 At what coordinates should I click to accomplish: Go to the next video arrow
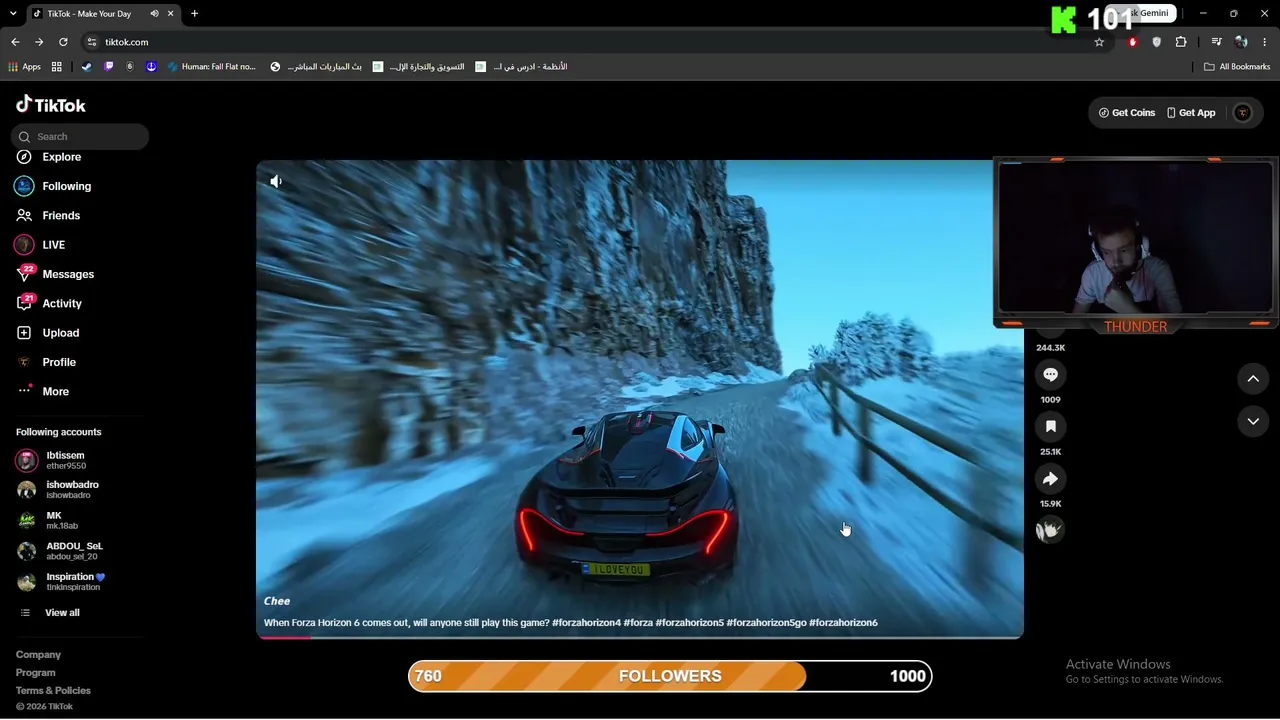pos(1253,422)
